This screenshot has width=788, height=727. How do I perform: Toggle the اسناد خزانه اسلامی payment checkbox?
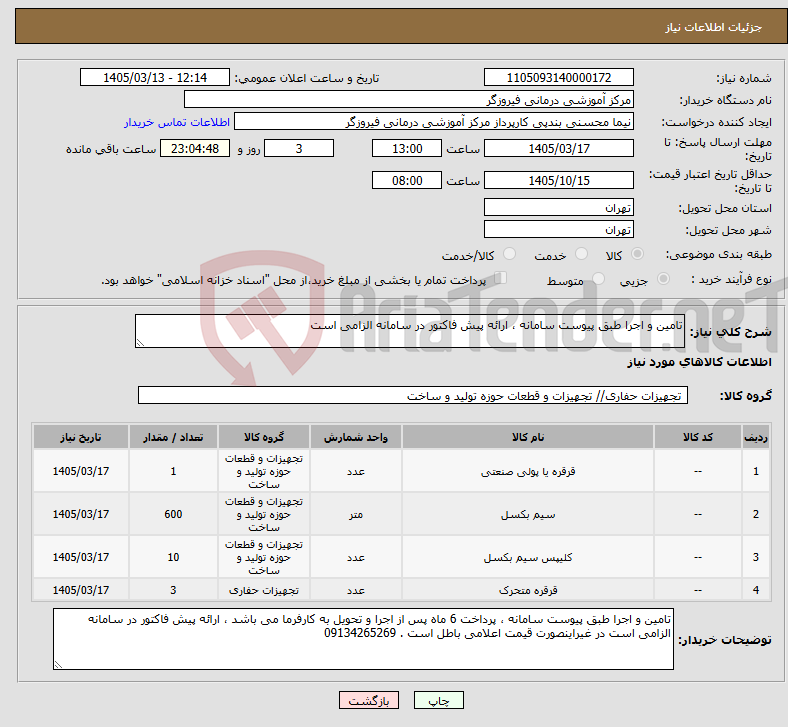(501, 278)
